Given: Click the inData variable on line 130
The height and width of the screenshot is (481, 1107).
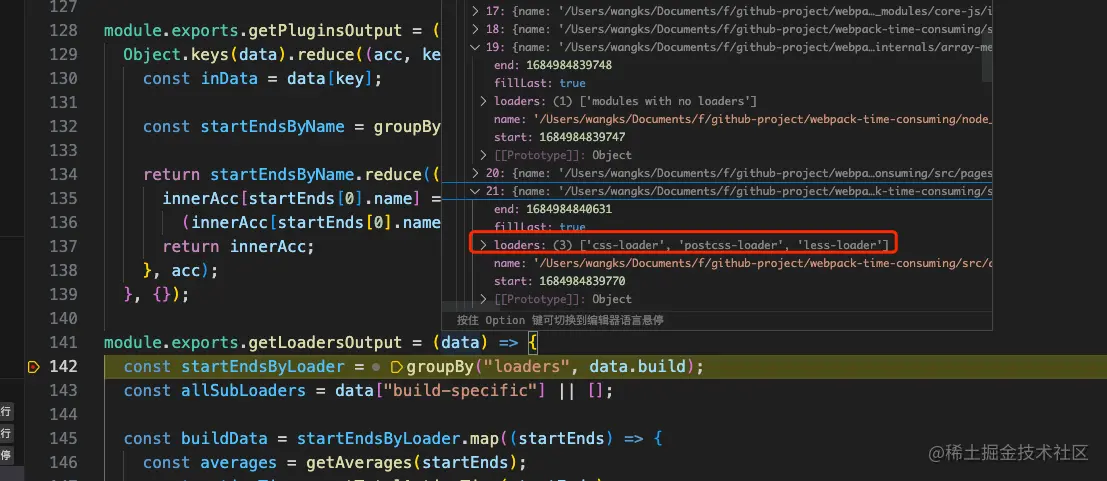Looking at the screenshot, I should [x=229, y=78].
